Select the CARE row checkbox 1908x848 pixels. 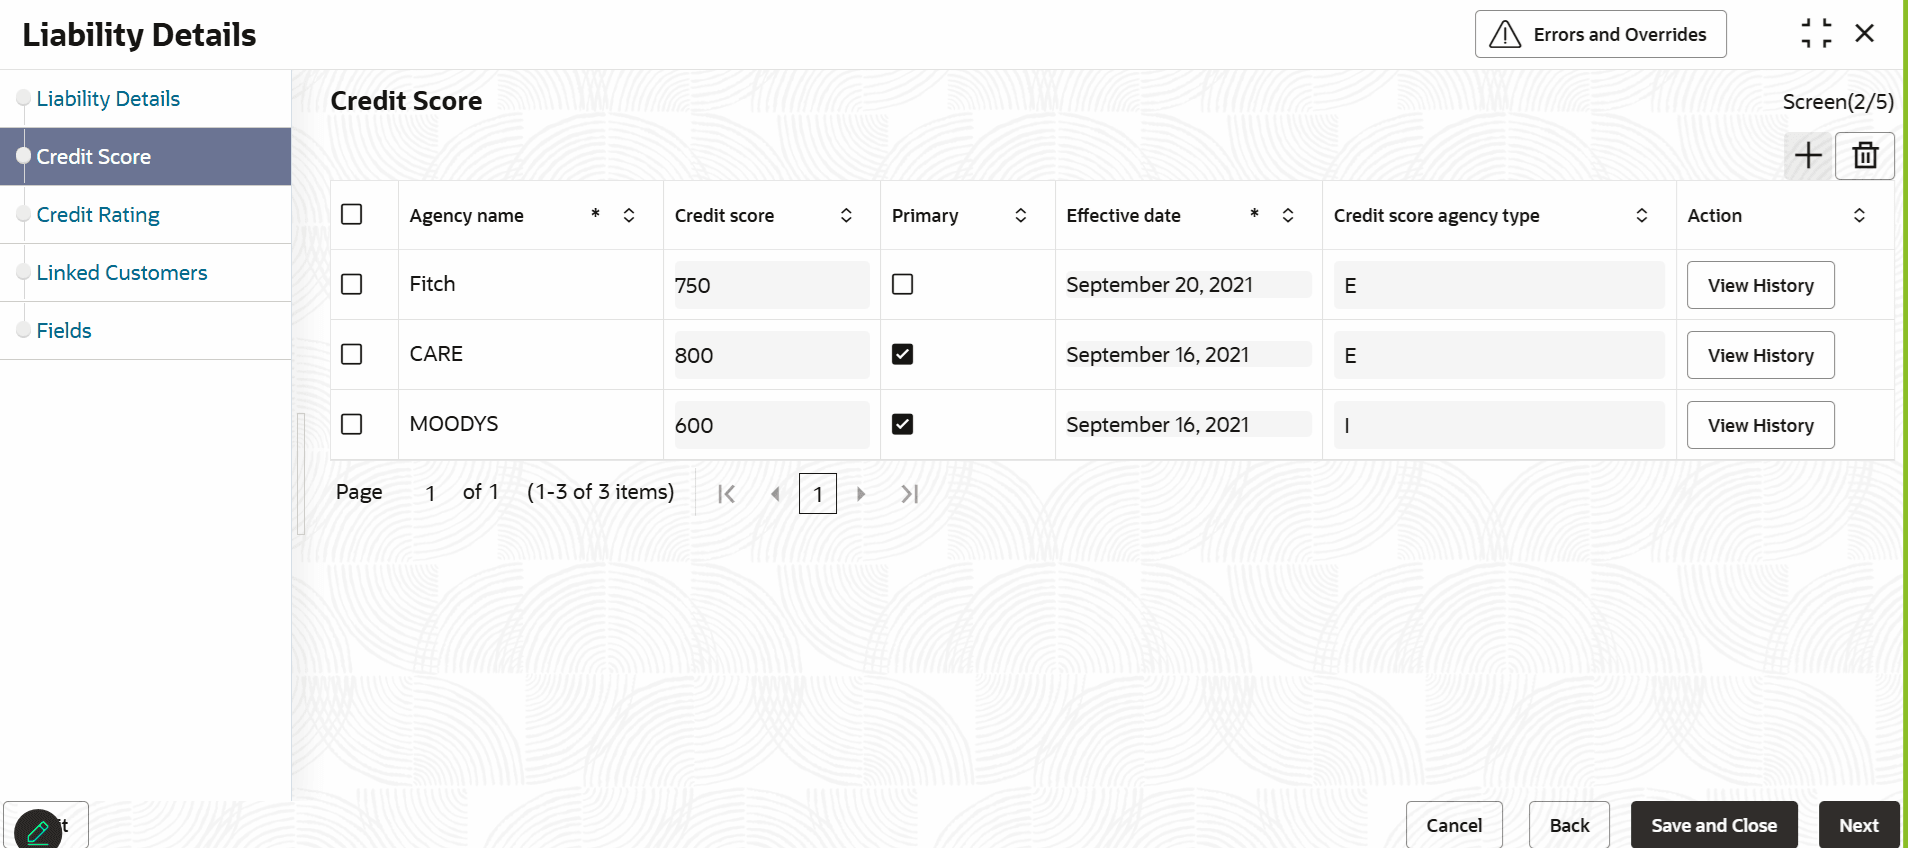[351, 355]
